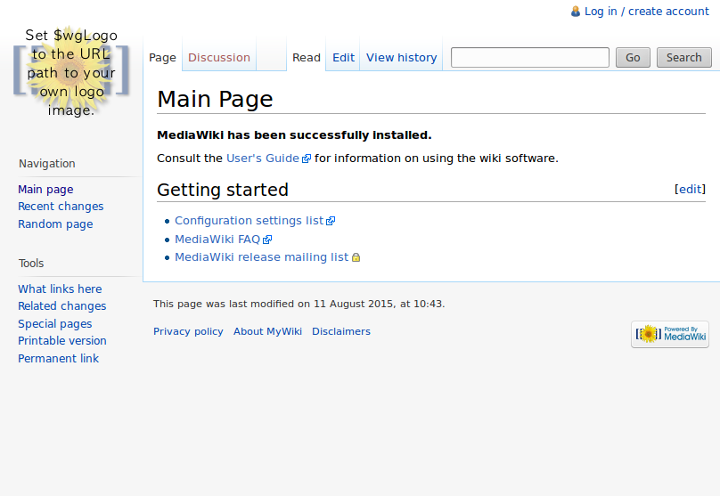Open the View history tab
This screenshot has height=496, width=720.
point(401,57)
